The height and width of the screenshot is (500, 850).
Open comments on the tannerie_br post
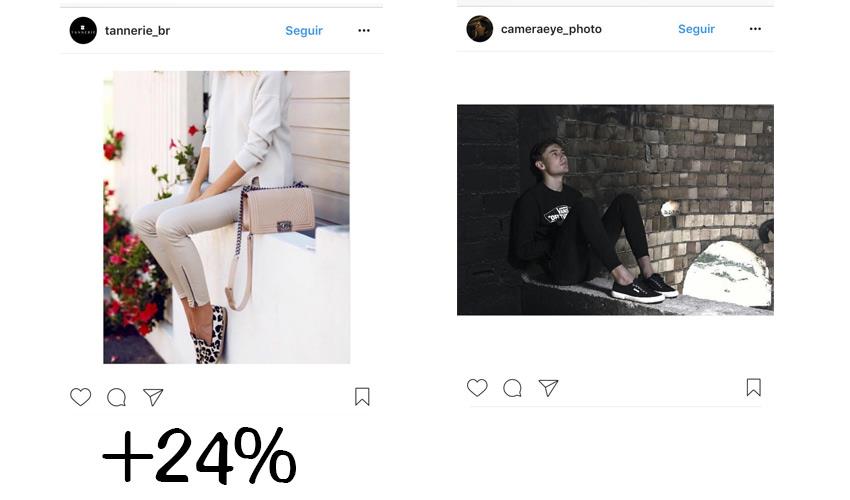[117, 397]
